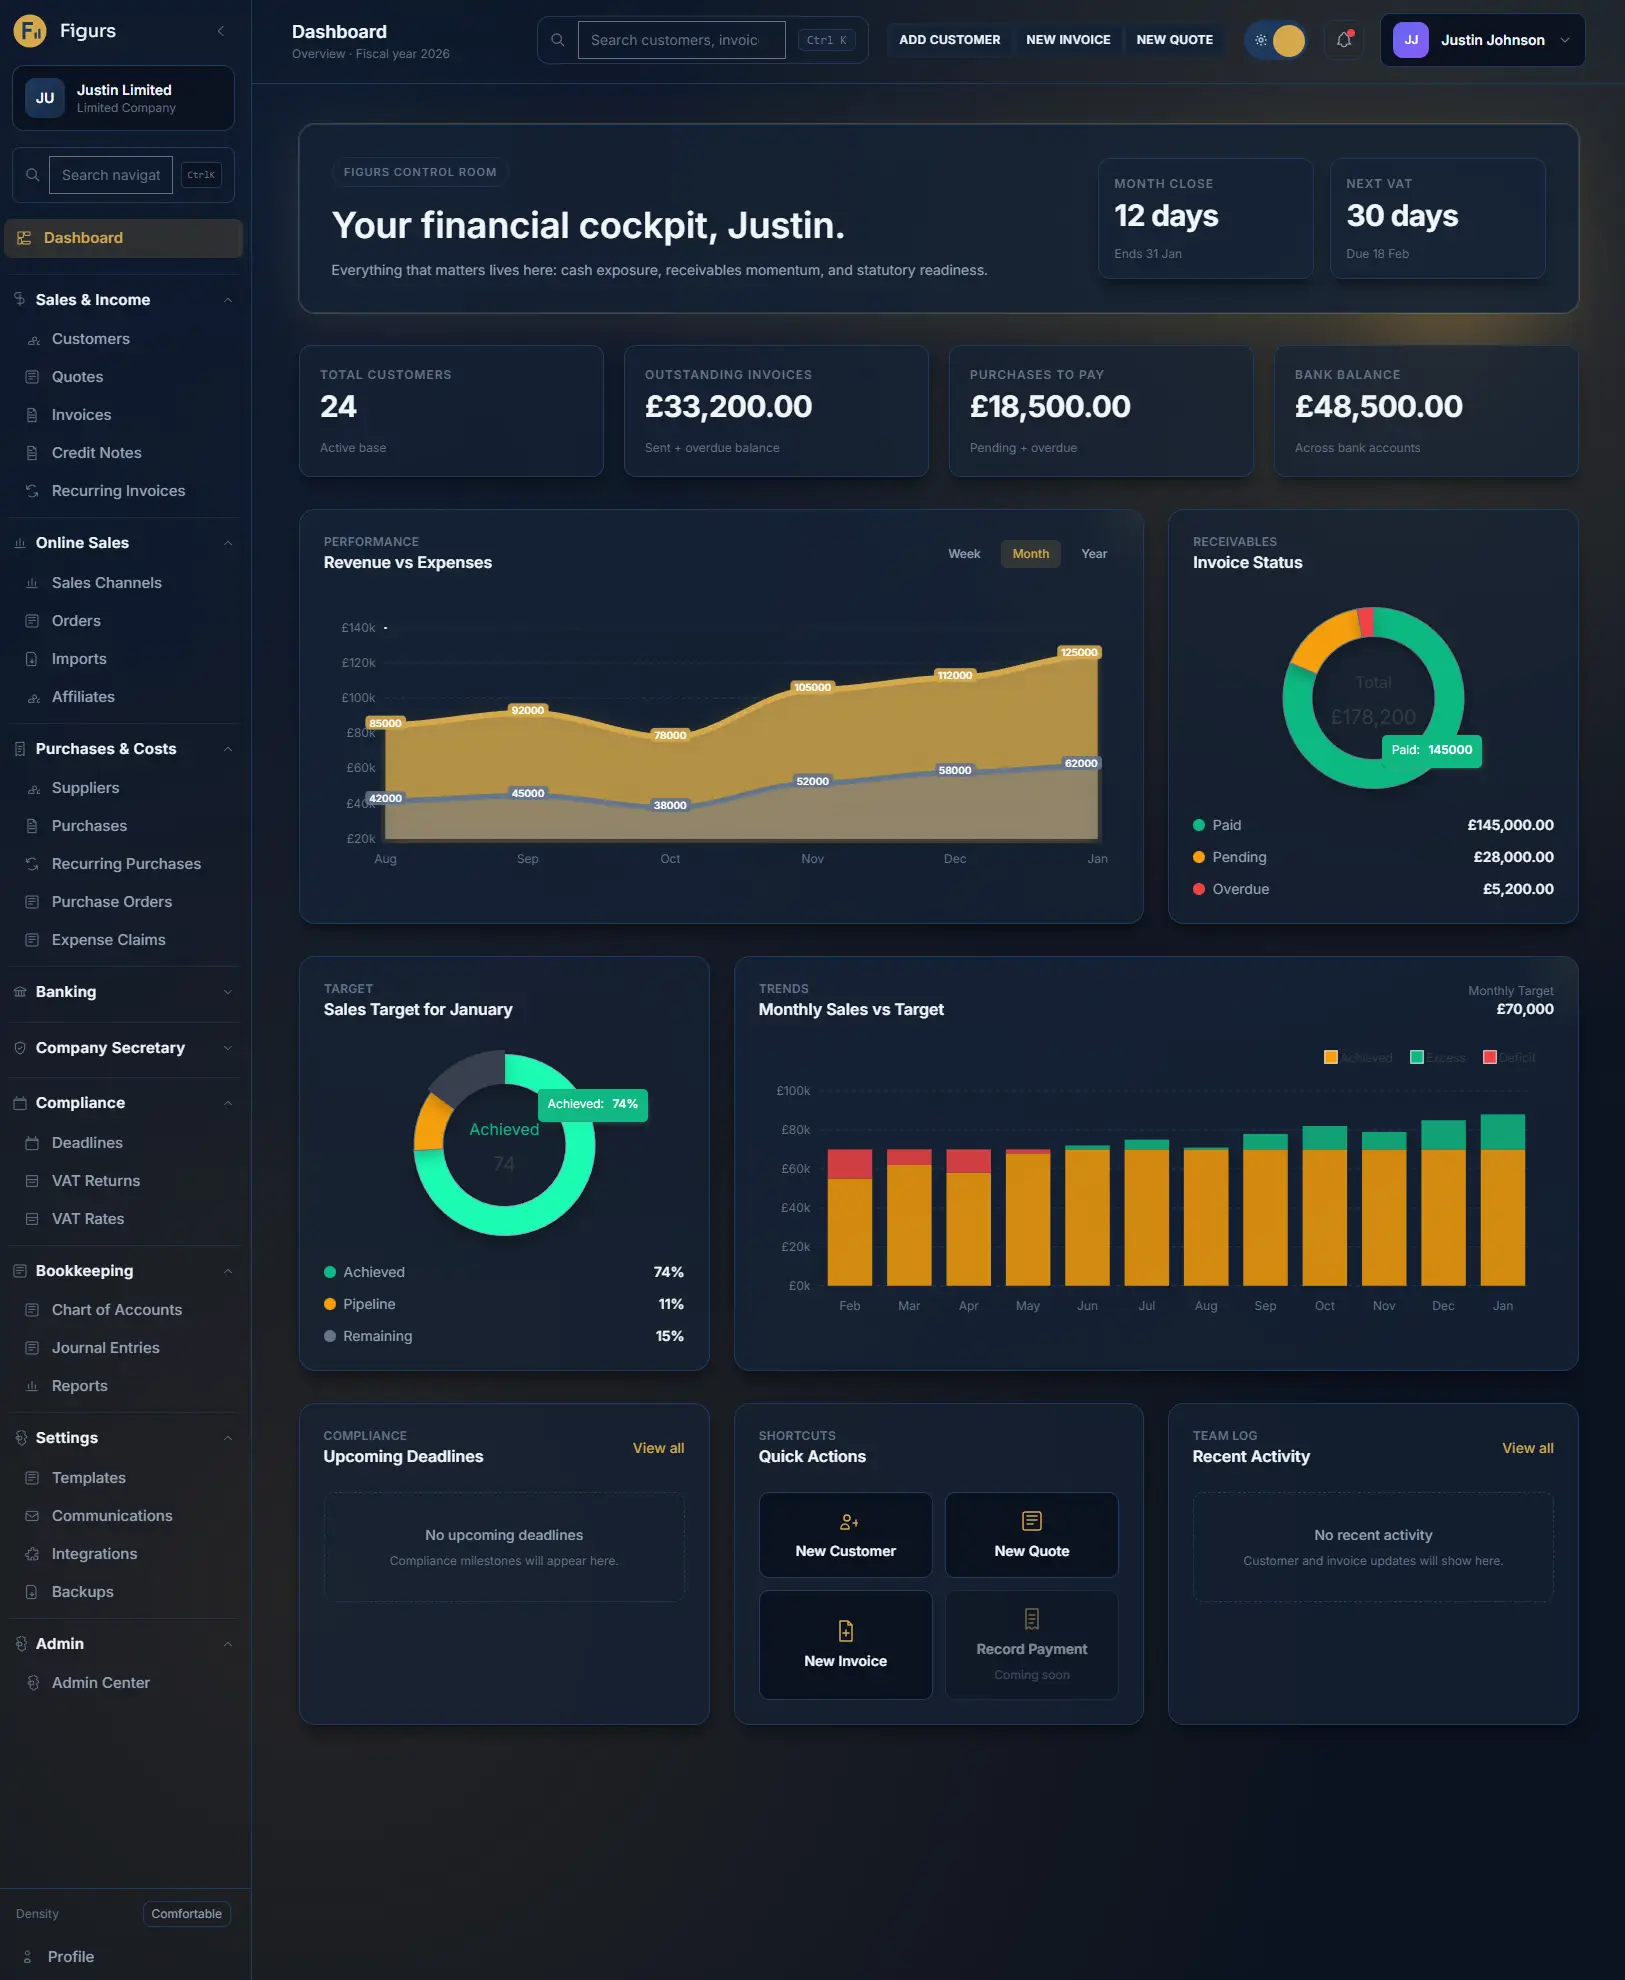Click View all in Upcoming Deadlines

point(657,1447)
